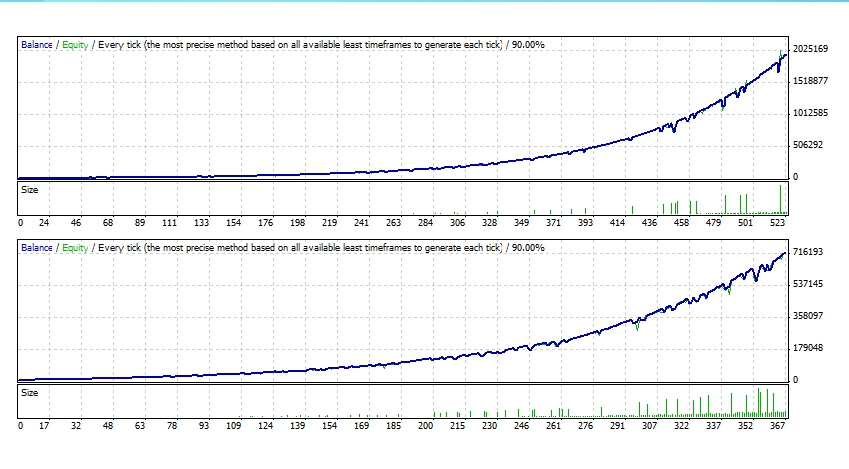Select the 2025169 value on top chart axis
The width and height of the screenshot is (849, 469).
point(811,49)
